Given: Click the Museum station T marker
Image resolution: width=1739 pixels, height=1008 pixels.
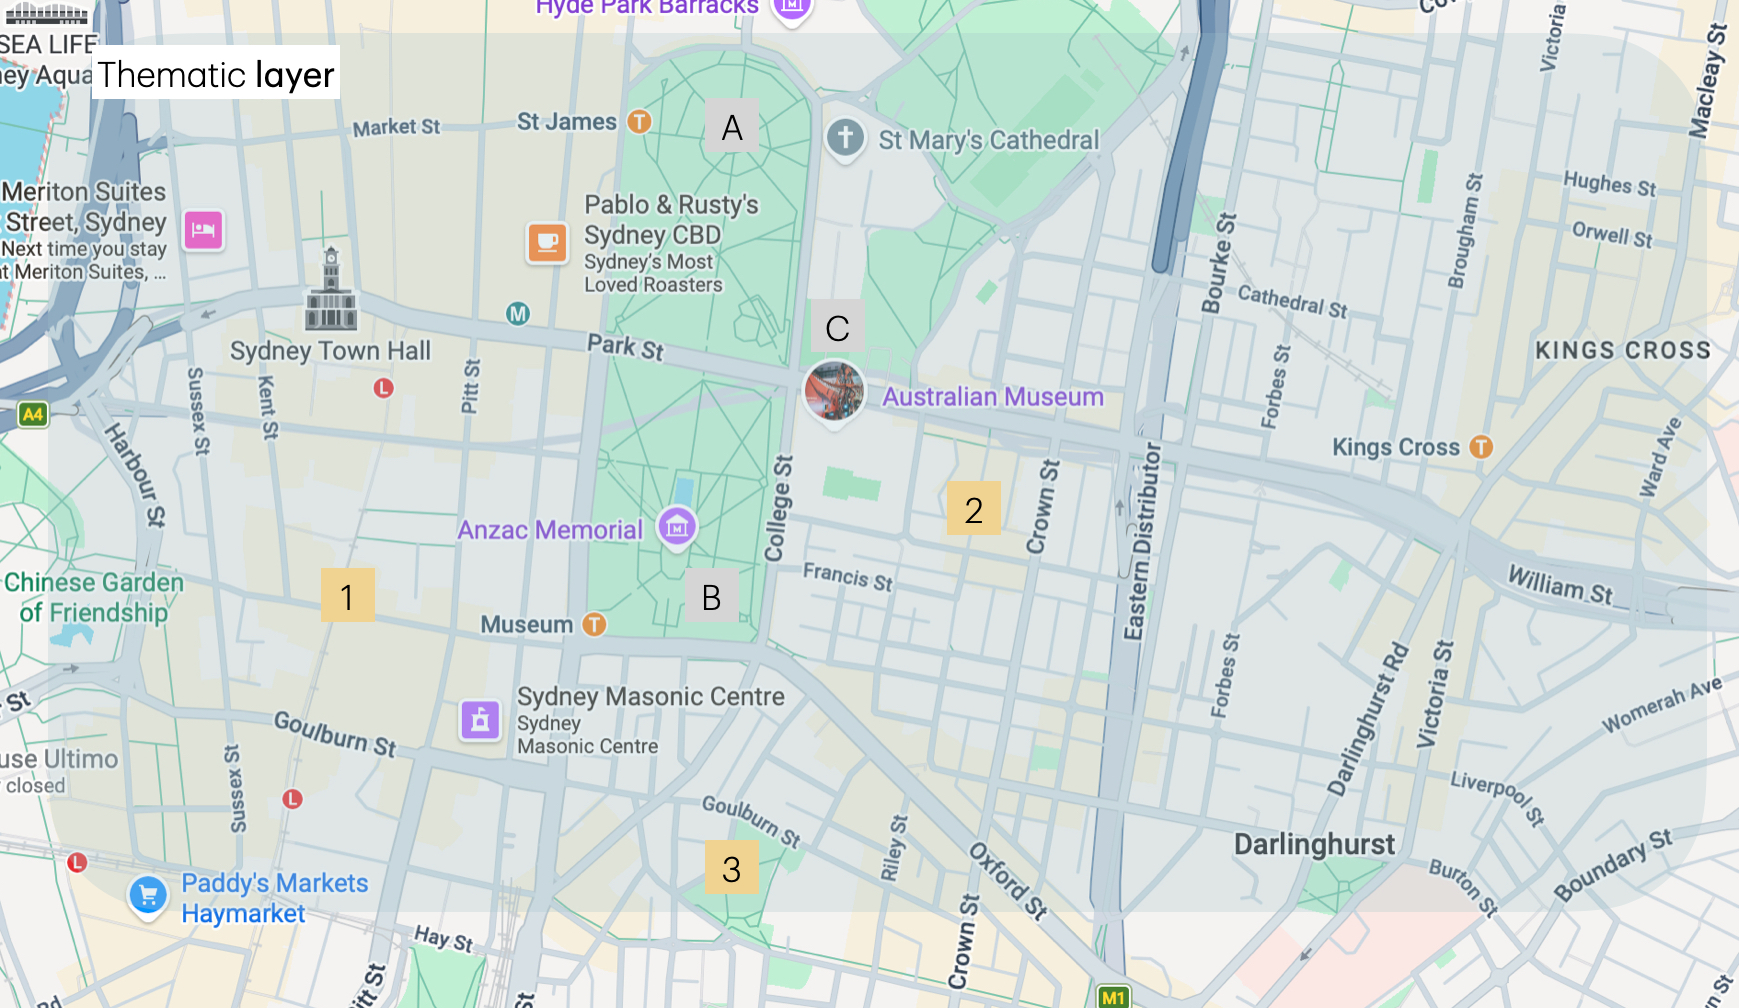Looking at the screenshot, I should [594, 624].
